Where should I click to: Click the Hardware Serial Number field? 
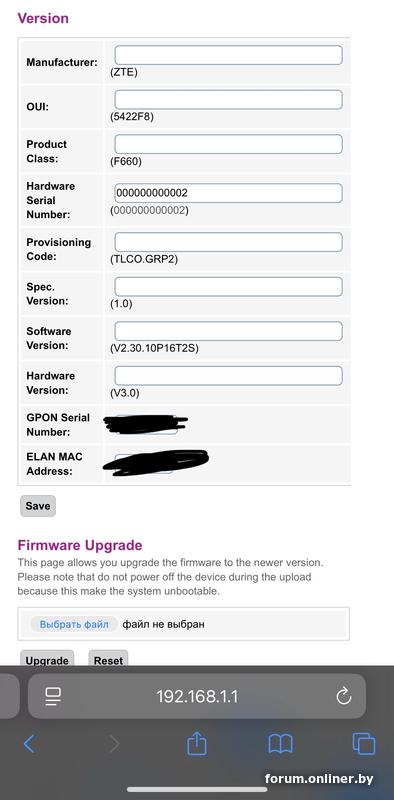[x=228, y=193]
